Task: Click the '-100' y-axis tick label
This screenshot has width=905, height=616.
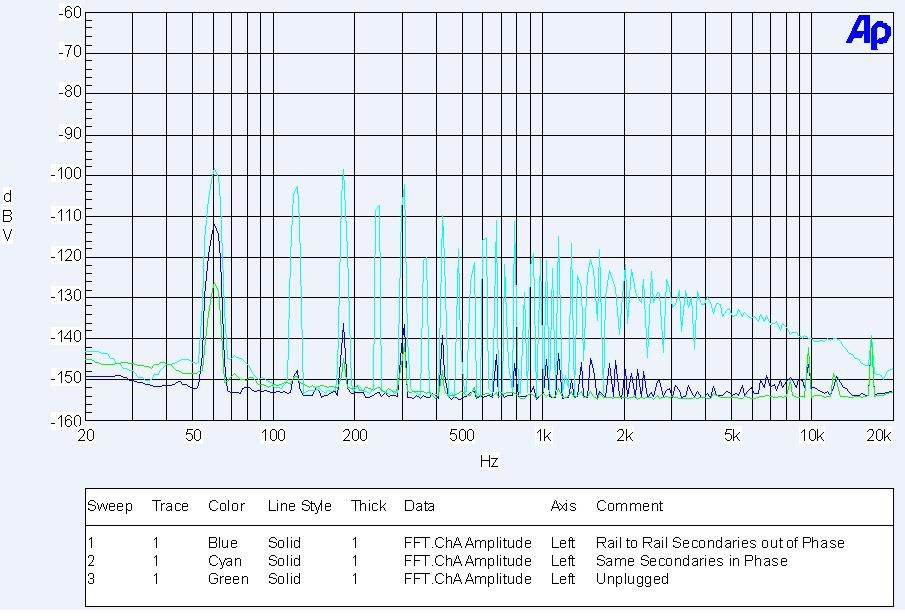Action: tap(66, 174)
